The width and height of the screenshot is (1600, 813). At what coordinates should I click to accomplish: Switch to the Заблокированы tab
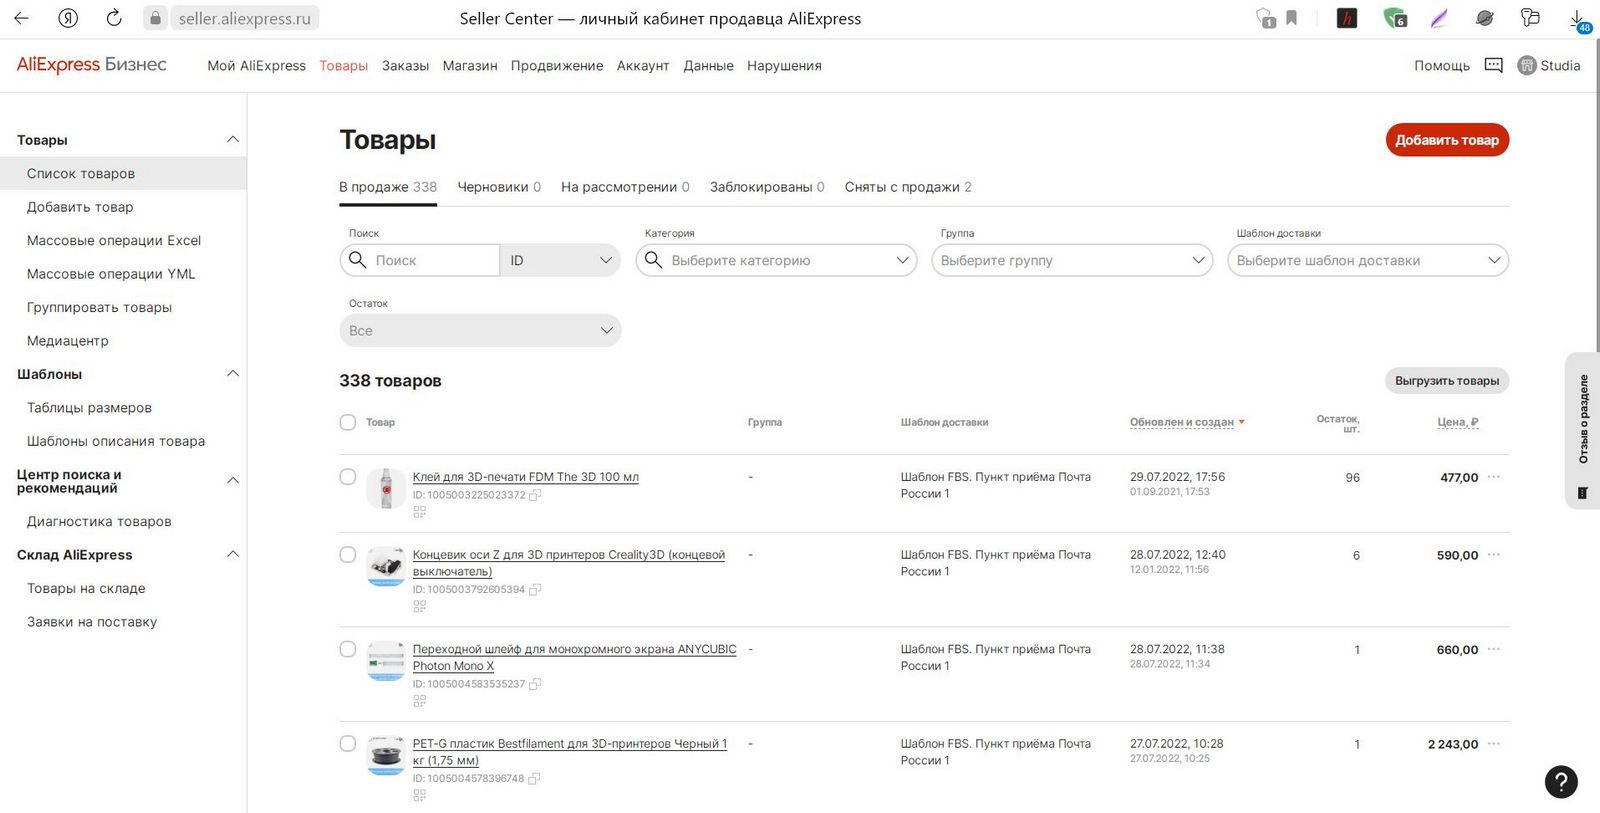767,187
